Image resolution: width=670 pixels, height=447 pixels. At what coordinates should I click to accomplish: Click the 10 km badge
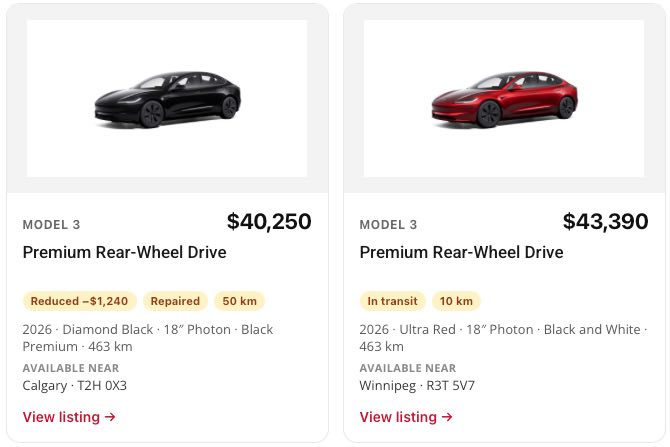tap(456, 301)
